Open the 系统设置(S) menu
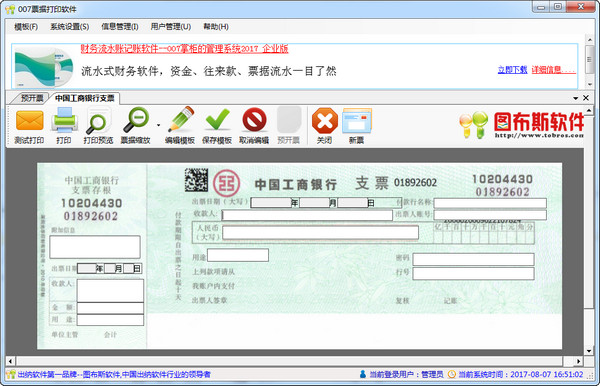Image resolution: width=600 pixels, height=386 pixels. click(70, 27)
